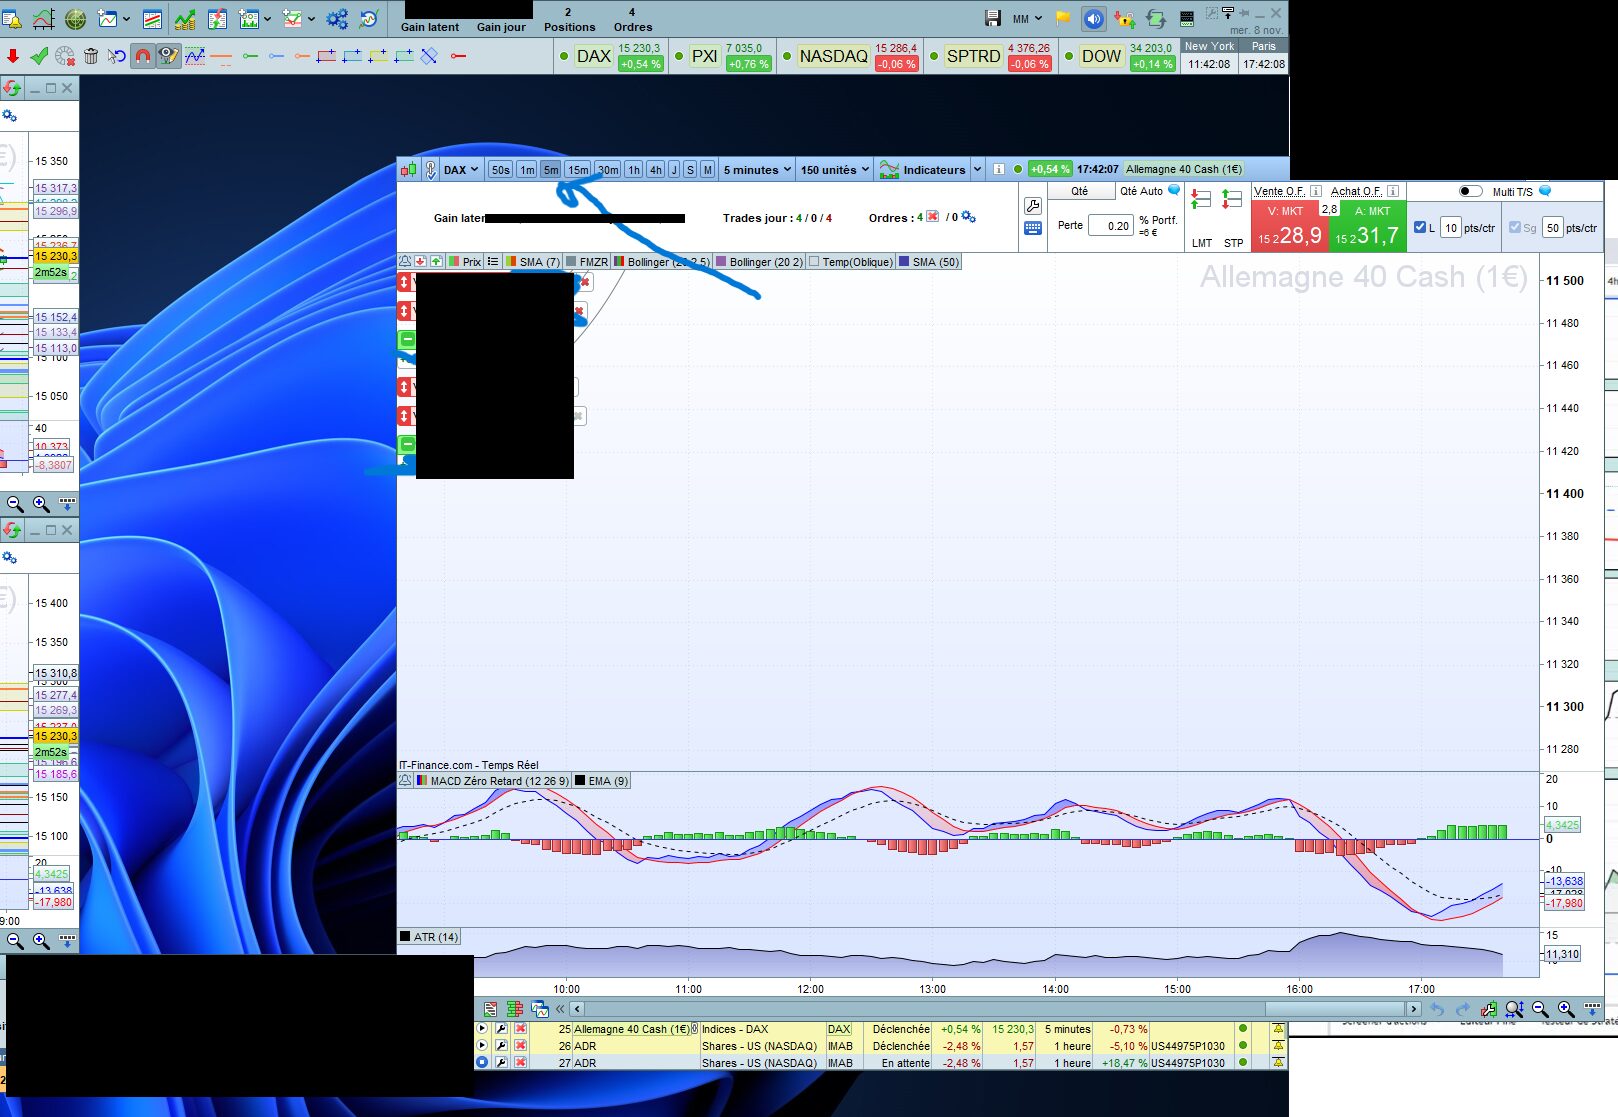Click the wrench icon in Allemagne 40 row
The height and width of the screenshot is (1117, 1618).
point(501,1029)
